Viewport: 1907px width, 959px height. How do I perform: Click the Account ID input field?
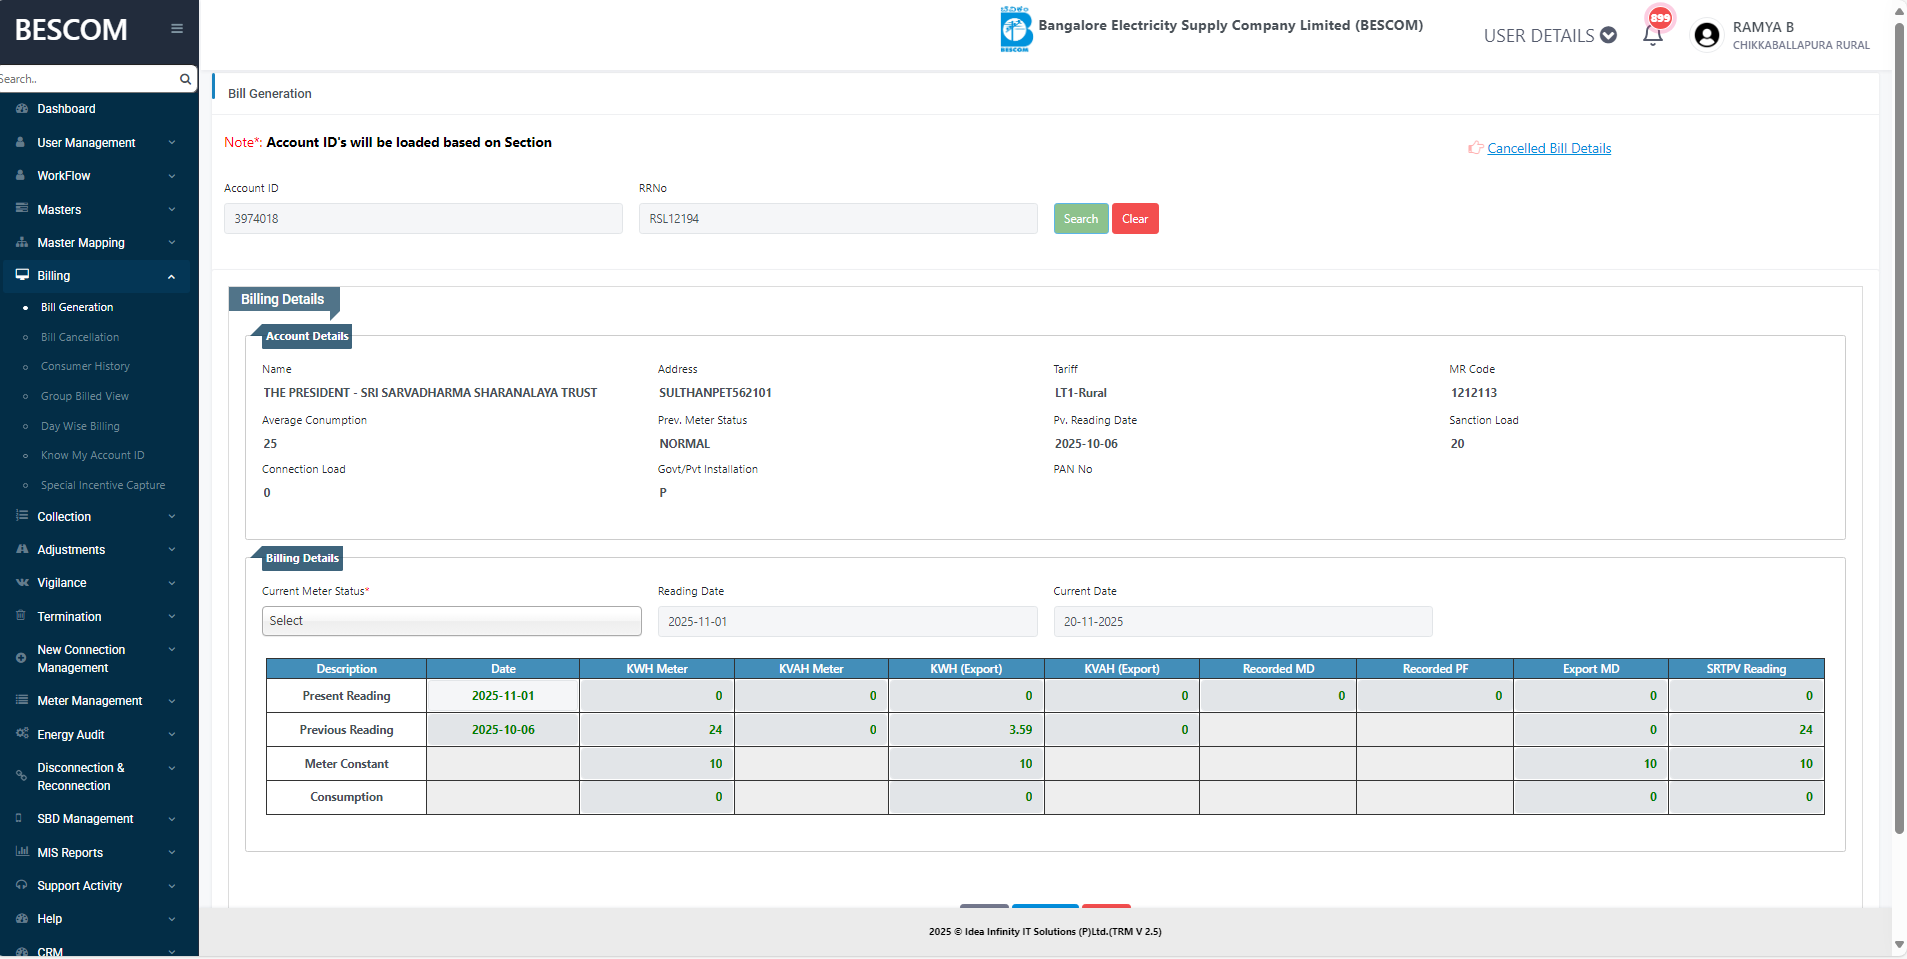(423, 219)
